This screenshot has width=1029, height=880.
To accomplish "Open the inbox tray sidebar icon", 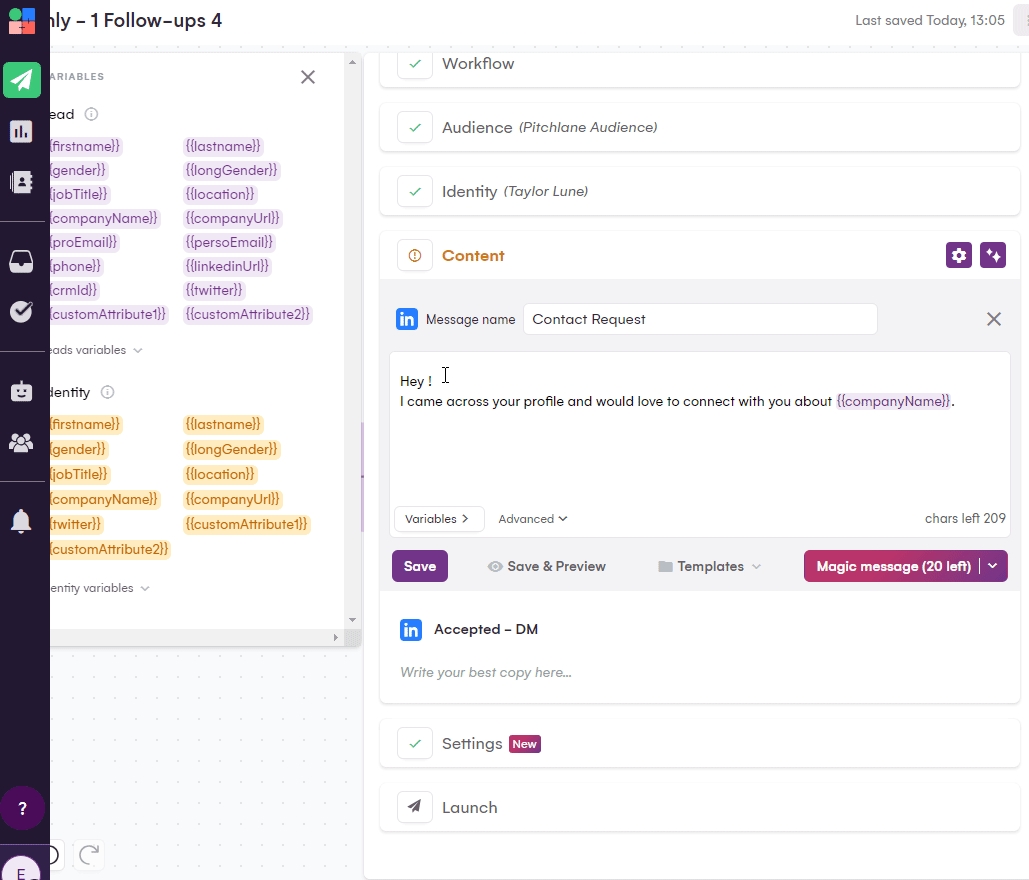I will click(x=21, y=261).
